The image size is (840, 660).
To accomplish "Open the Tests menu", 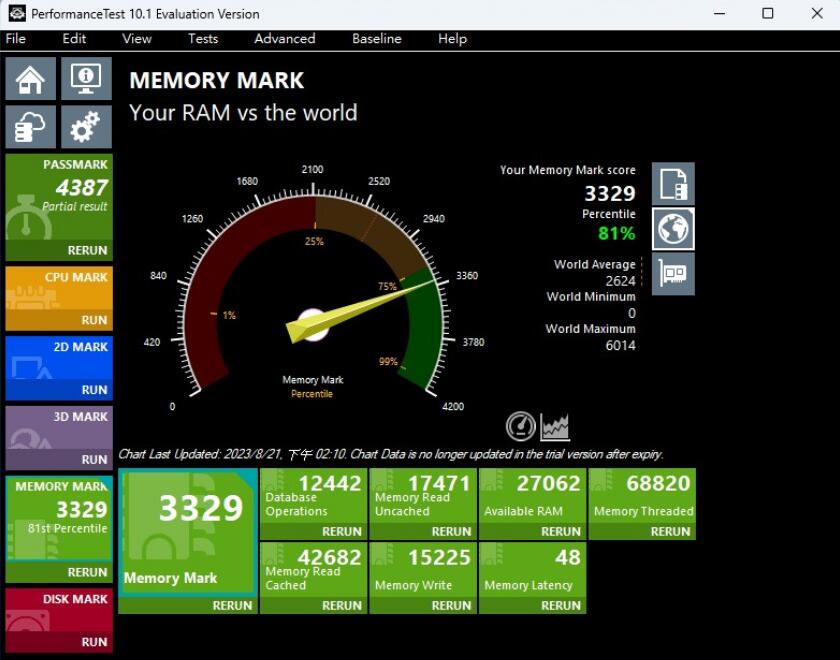I will coord(203,39).
